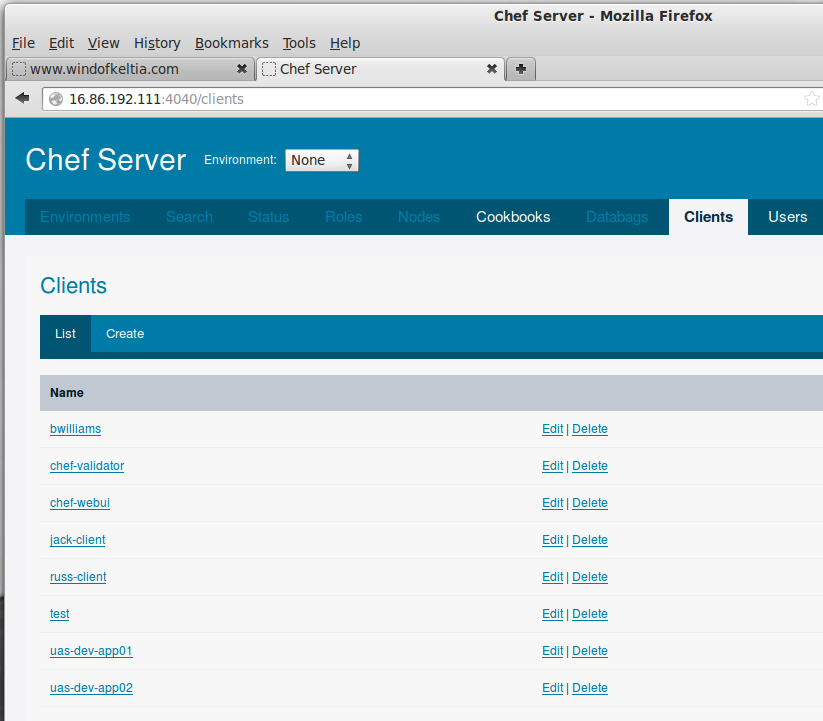Click the globe site identity icon
The width and height of the screenshot is (823, 721).
(x=56, y=99)
